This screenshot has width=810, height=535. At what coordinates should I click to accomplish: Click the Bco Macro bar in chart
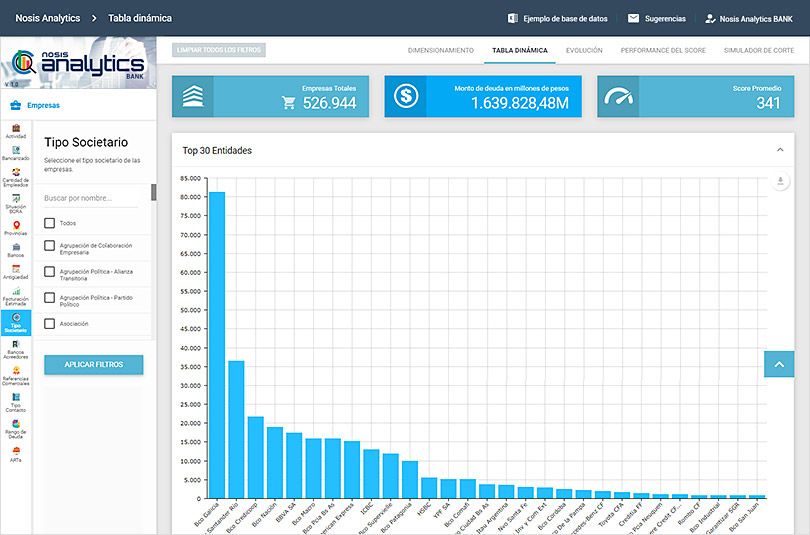(x=314, y=468)
